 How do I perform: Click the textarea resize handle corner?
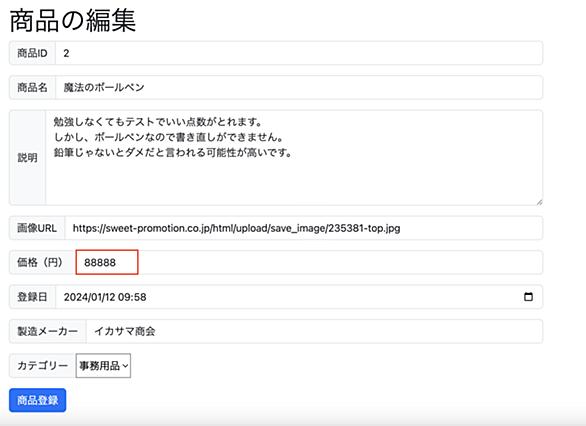539,202
